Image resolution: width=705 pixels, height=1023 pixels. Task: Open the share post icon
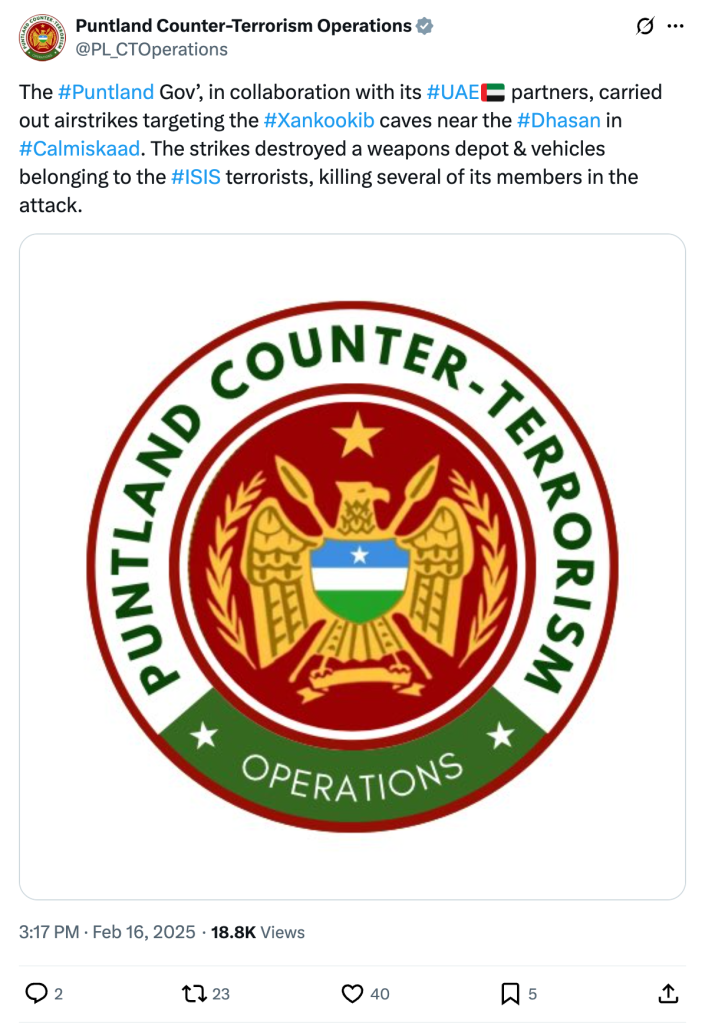(x=669, y=993)
